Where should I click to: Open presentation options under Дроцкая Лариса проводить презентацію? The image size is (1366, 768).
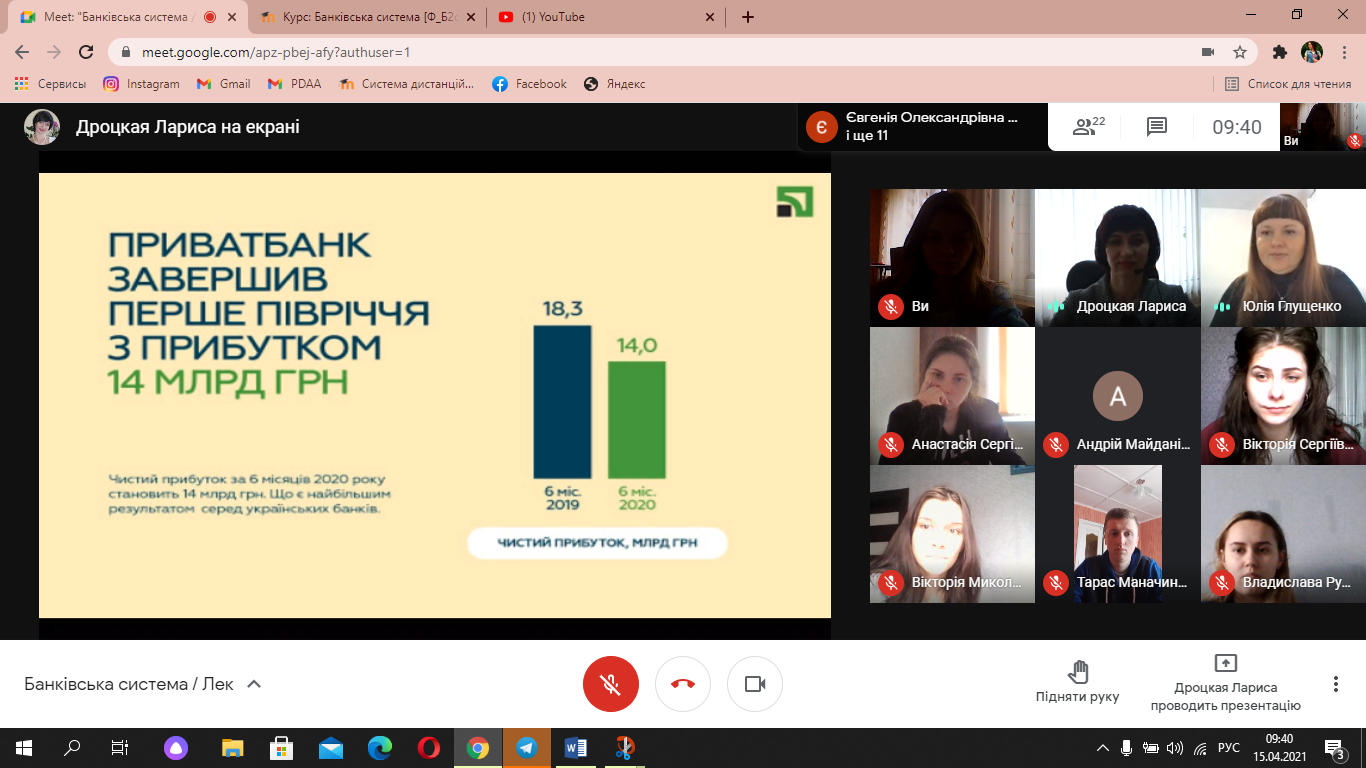point(1225,683)
